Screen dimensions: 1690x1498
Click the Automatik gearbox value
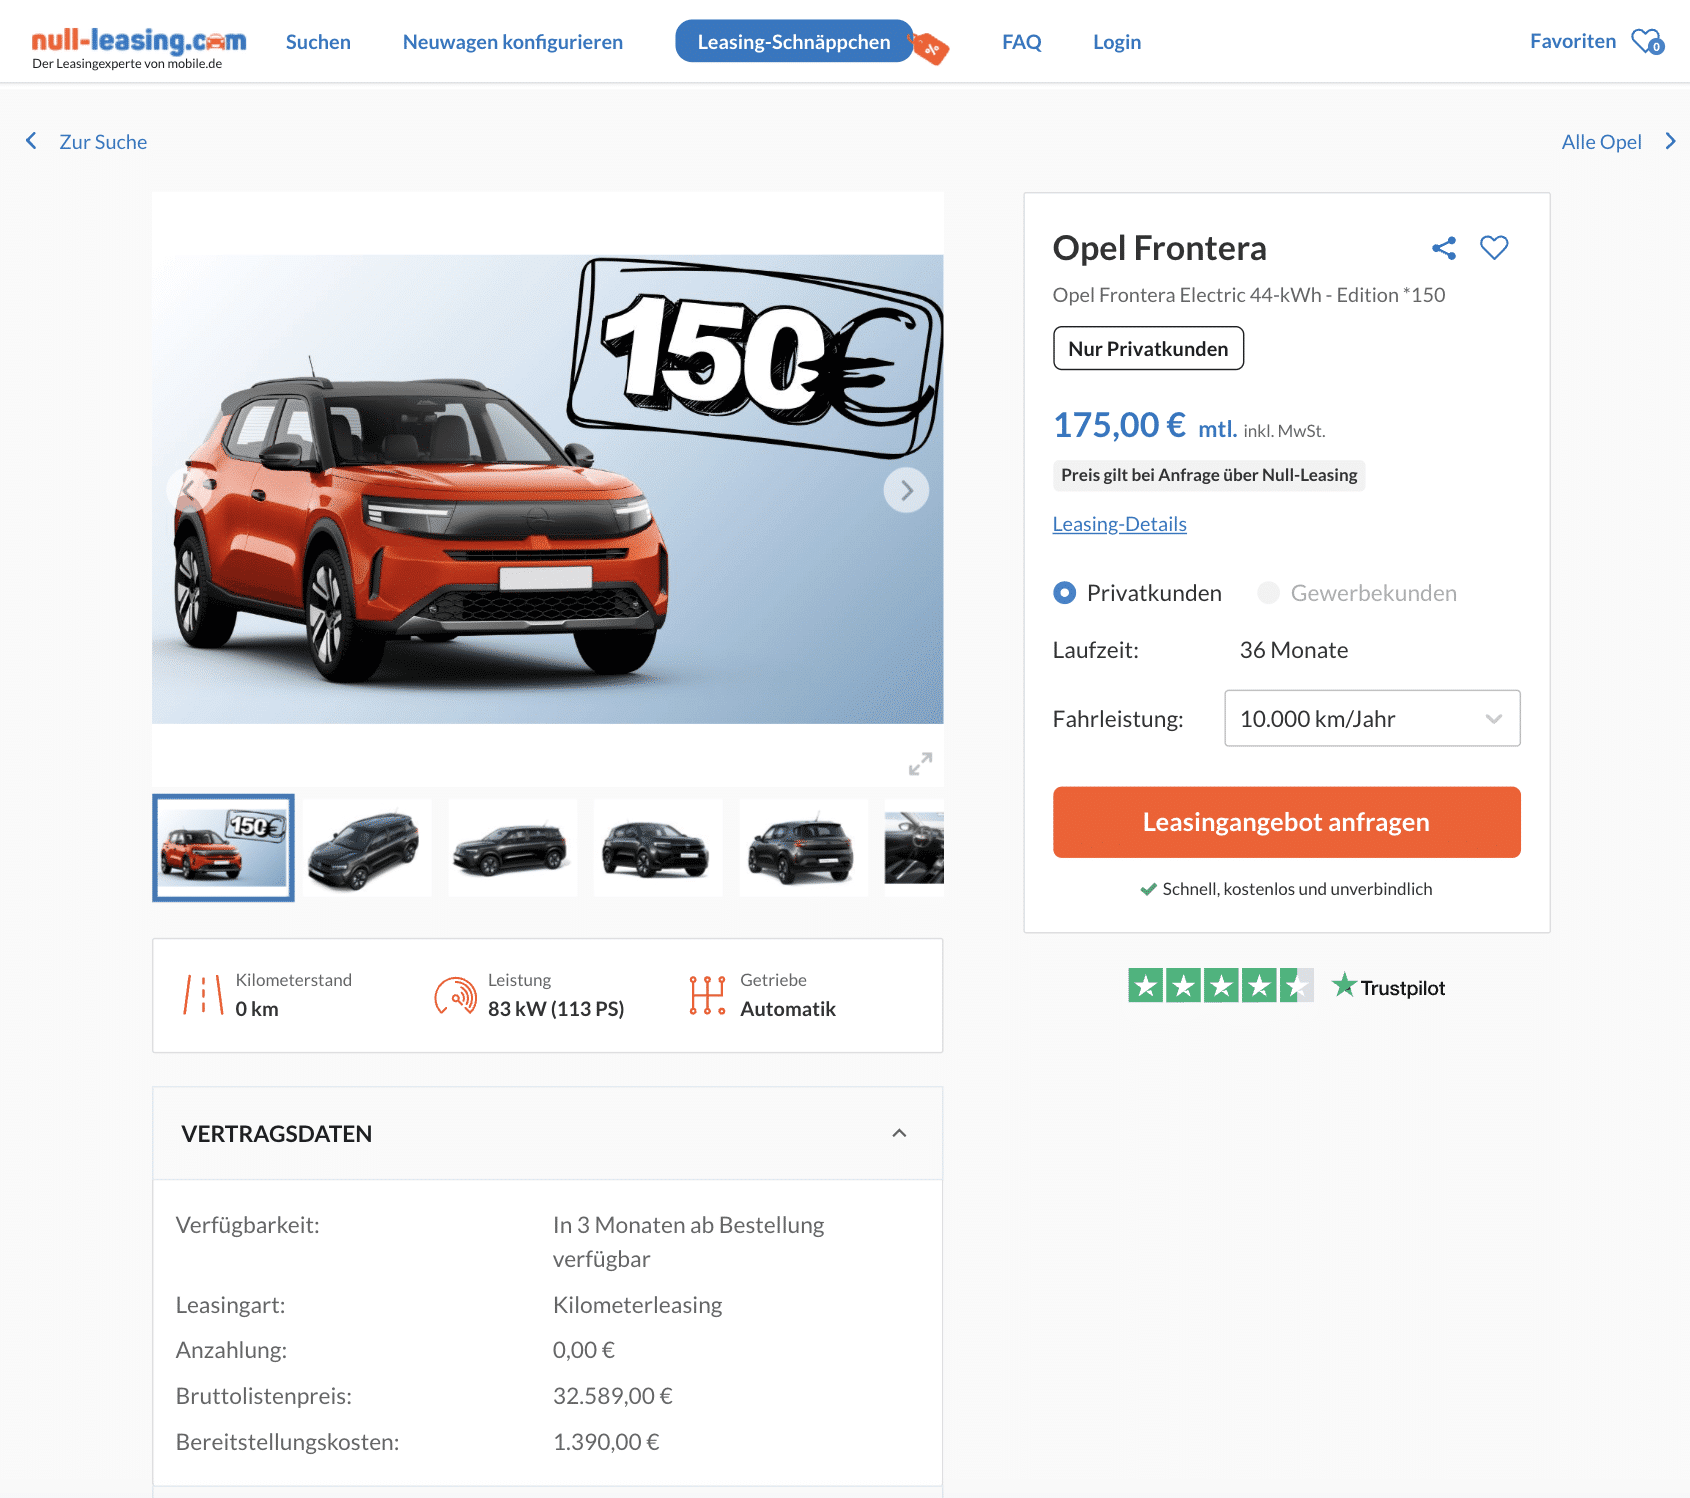(x=788, y=1009)
